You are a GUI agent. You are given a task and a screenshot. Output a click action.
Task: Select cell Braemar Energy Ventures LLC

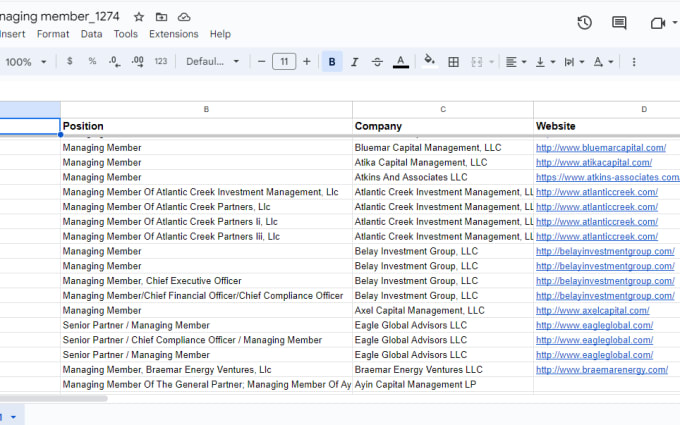pos(443,370)
